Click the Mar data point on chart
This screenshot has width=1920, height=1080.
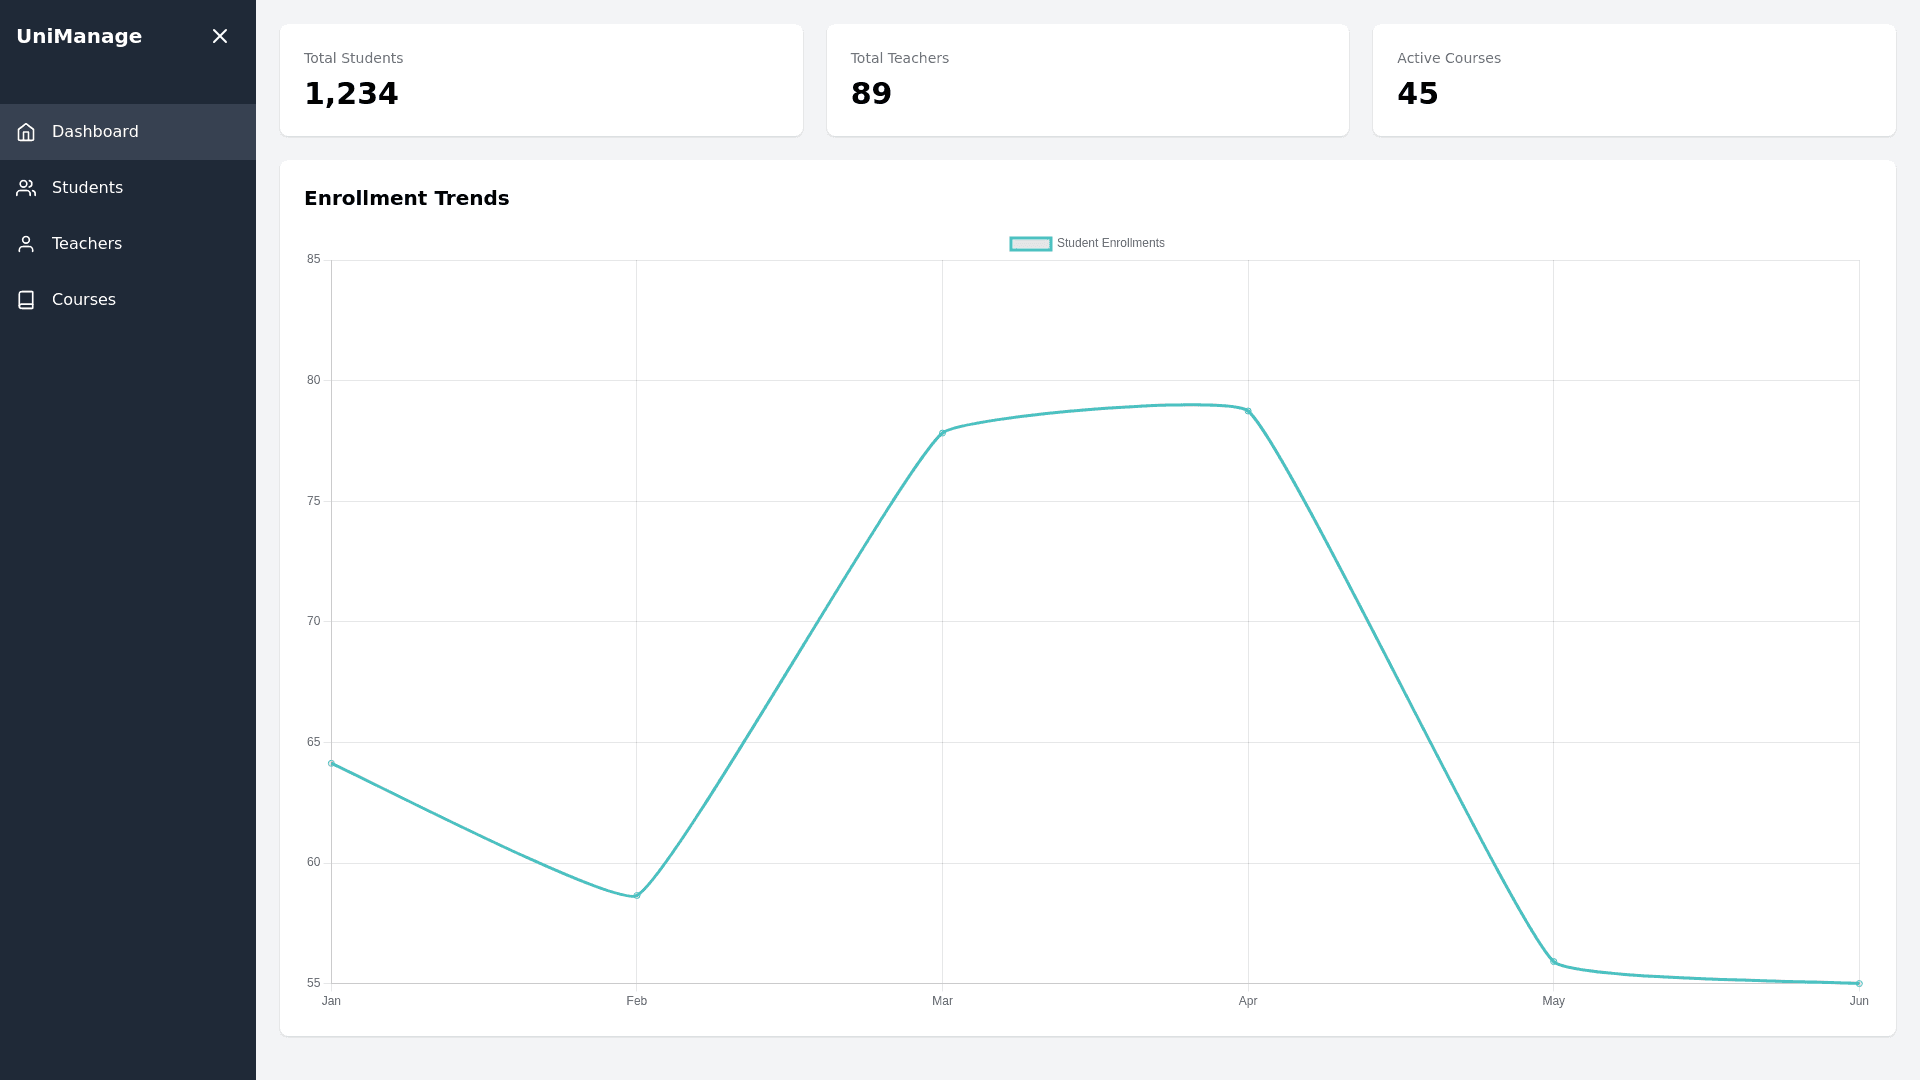[942, 433]
